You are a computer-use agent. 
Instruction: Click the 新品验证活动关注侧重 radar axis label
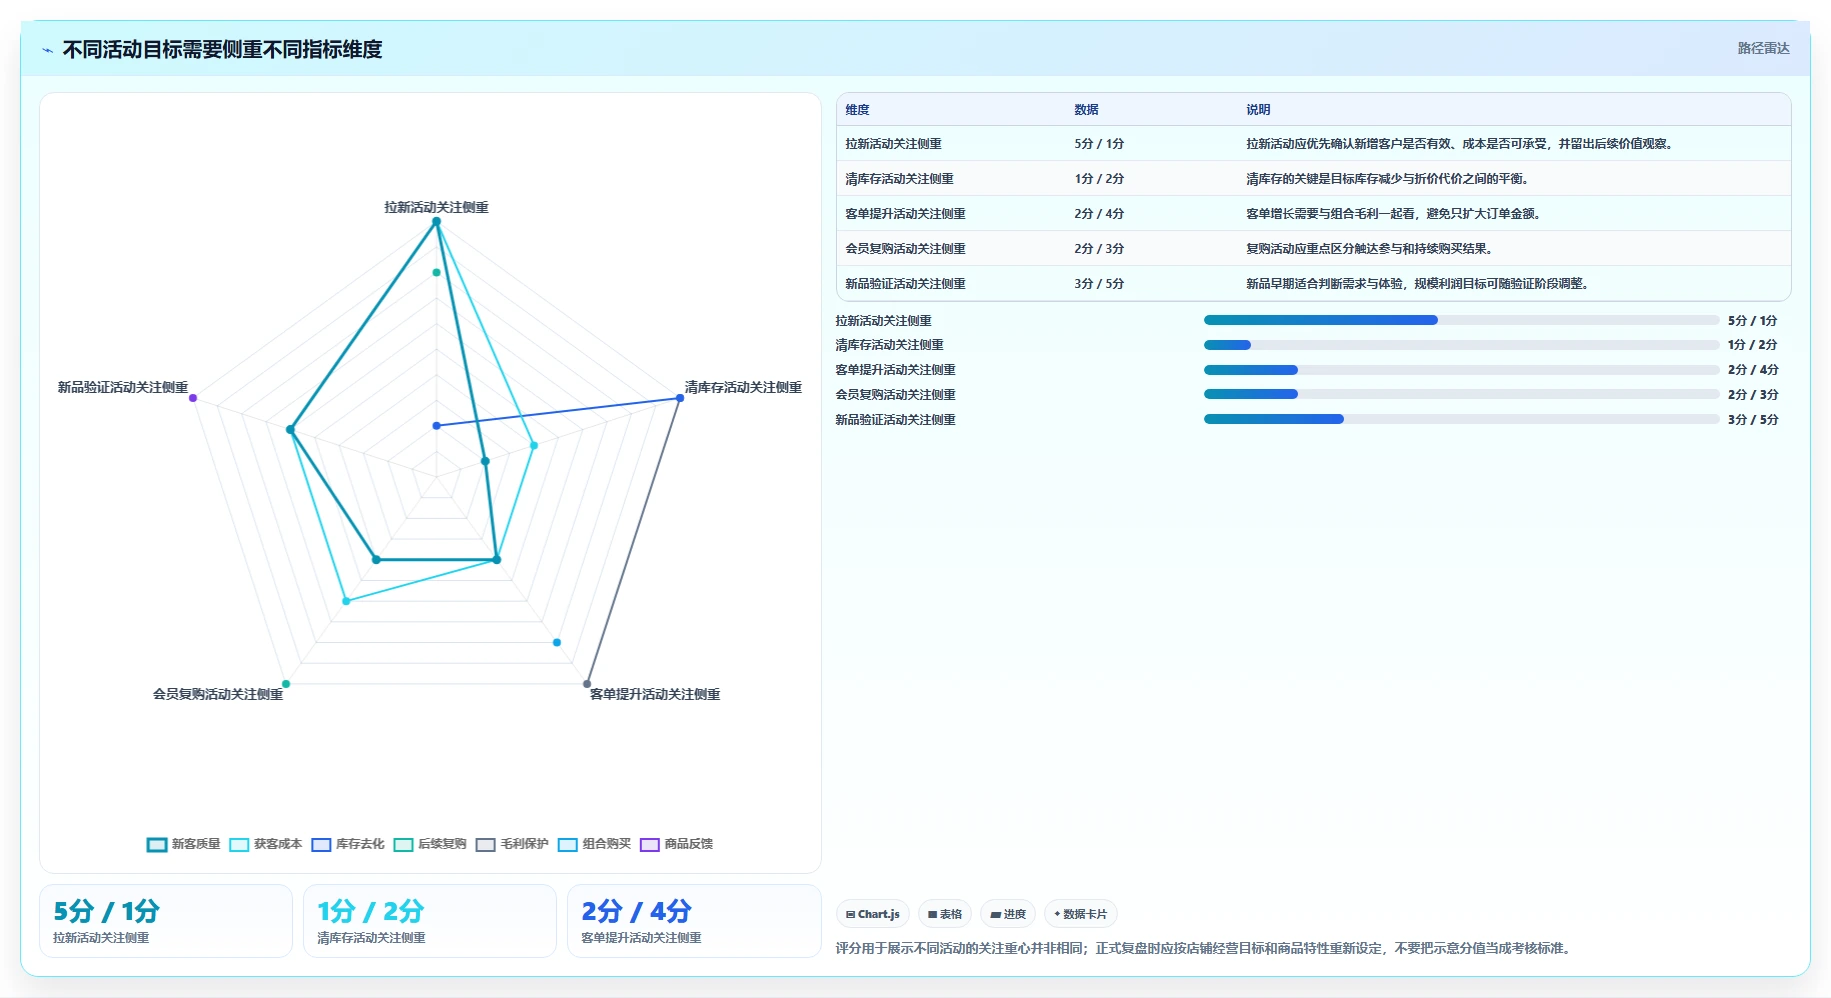click(123, 387)
